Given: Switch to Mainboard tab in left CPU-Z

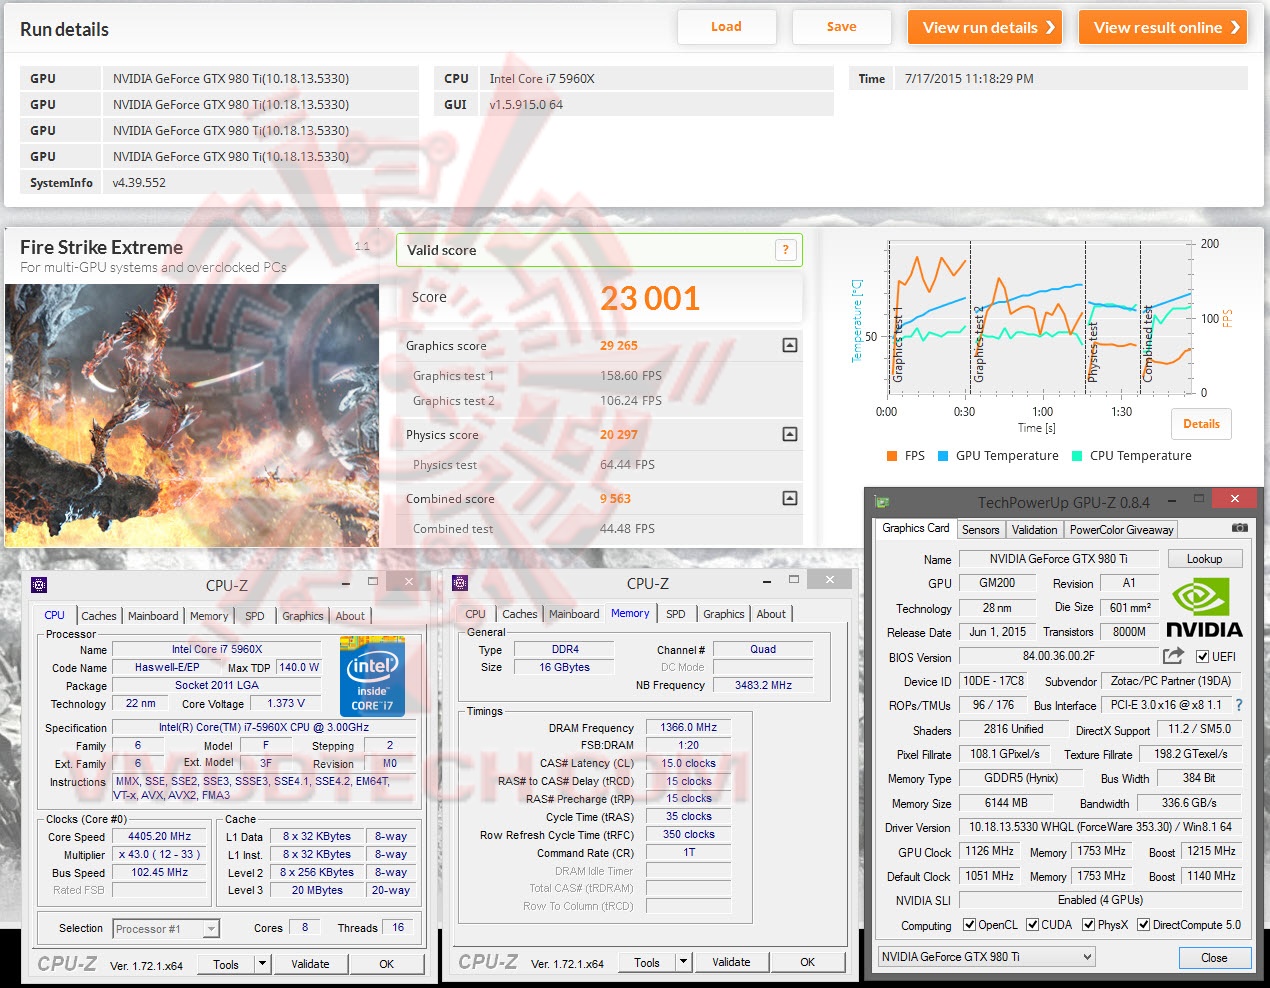Looking at the screenshot, I should 153,616.
